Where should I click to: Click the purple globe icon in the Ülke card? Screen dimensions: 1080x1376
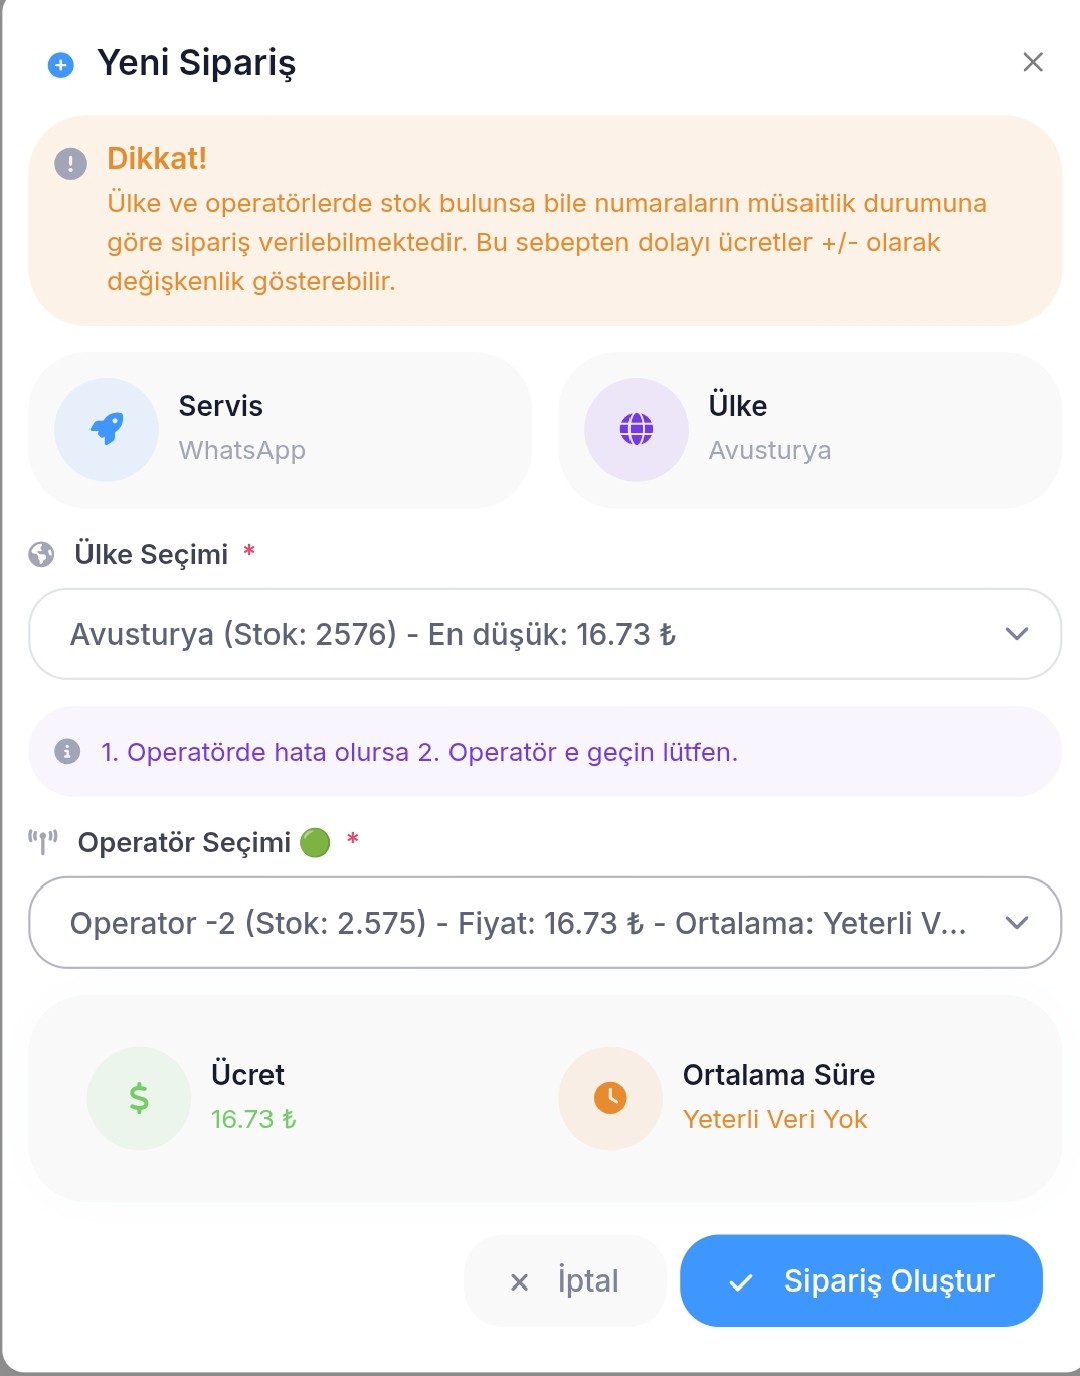pos(636,429)
